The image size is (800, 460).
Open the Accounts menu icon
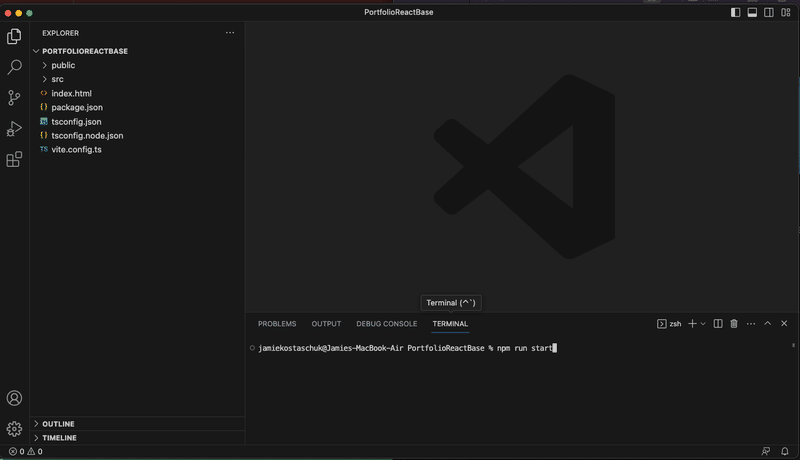click(14, 398)
